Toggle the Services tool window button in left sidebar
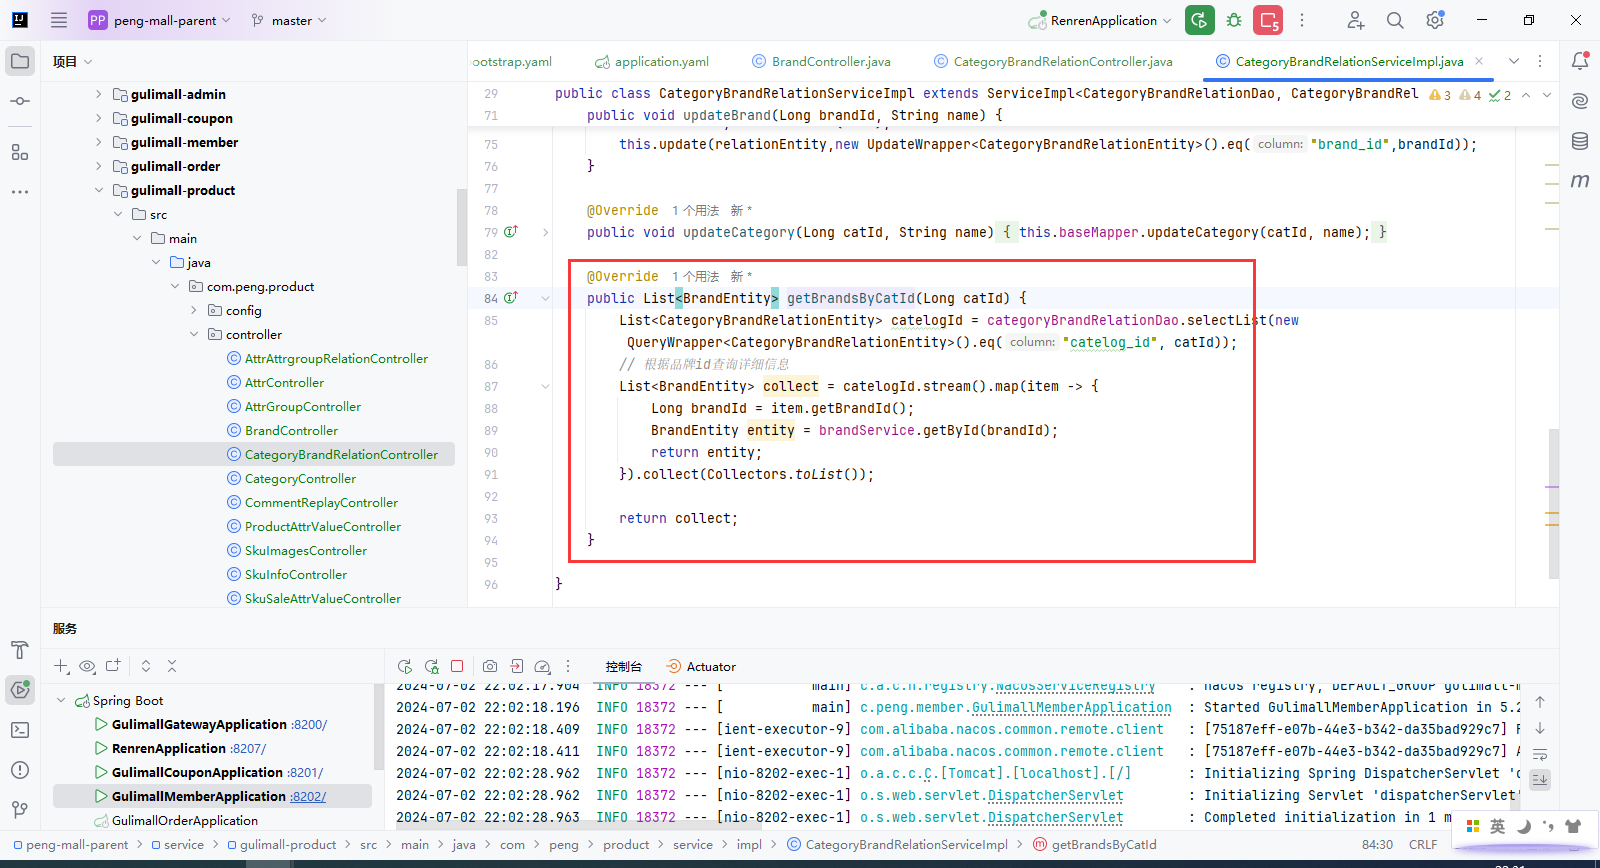1600x868 pixels. (x=20, y=689)
